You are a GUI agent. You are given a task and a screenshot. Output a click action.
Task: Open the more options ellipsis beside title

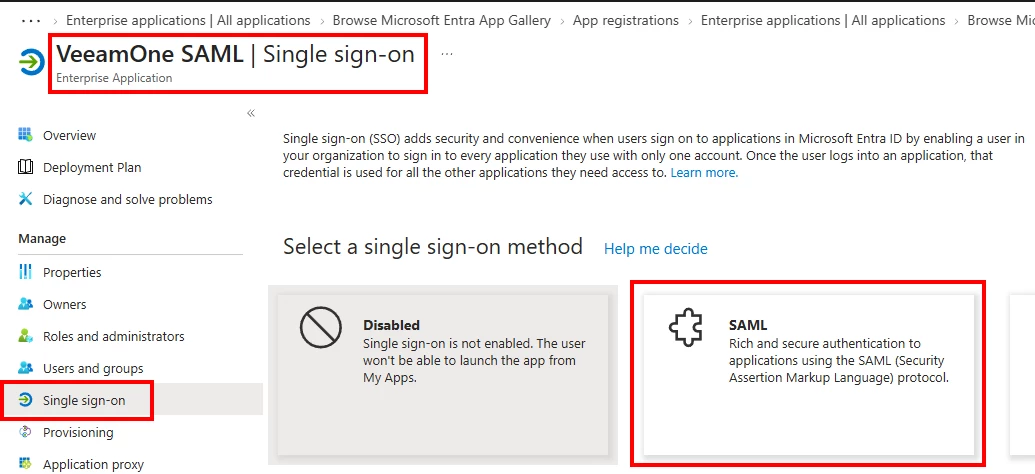tap(447, 53)
